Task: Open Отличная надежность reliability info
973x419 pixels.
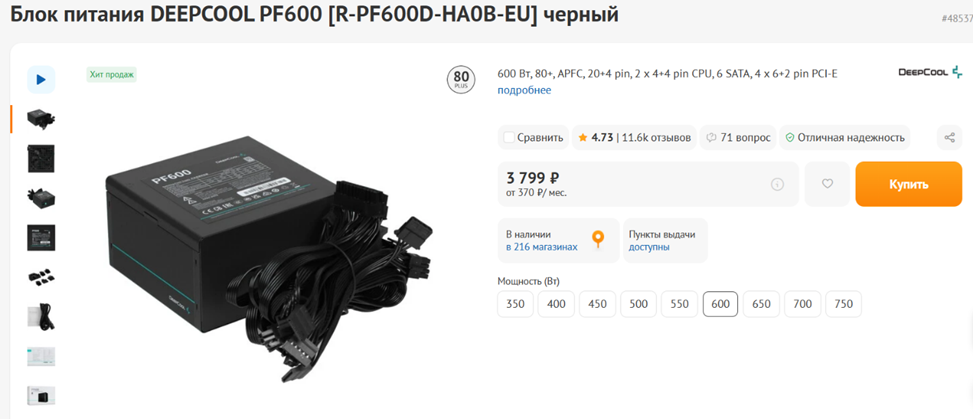Action: click(845, 137)
